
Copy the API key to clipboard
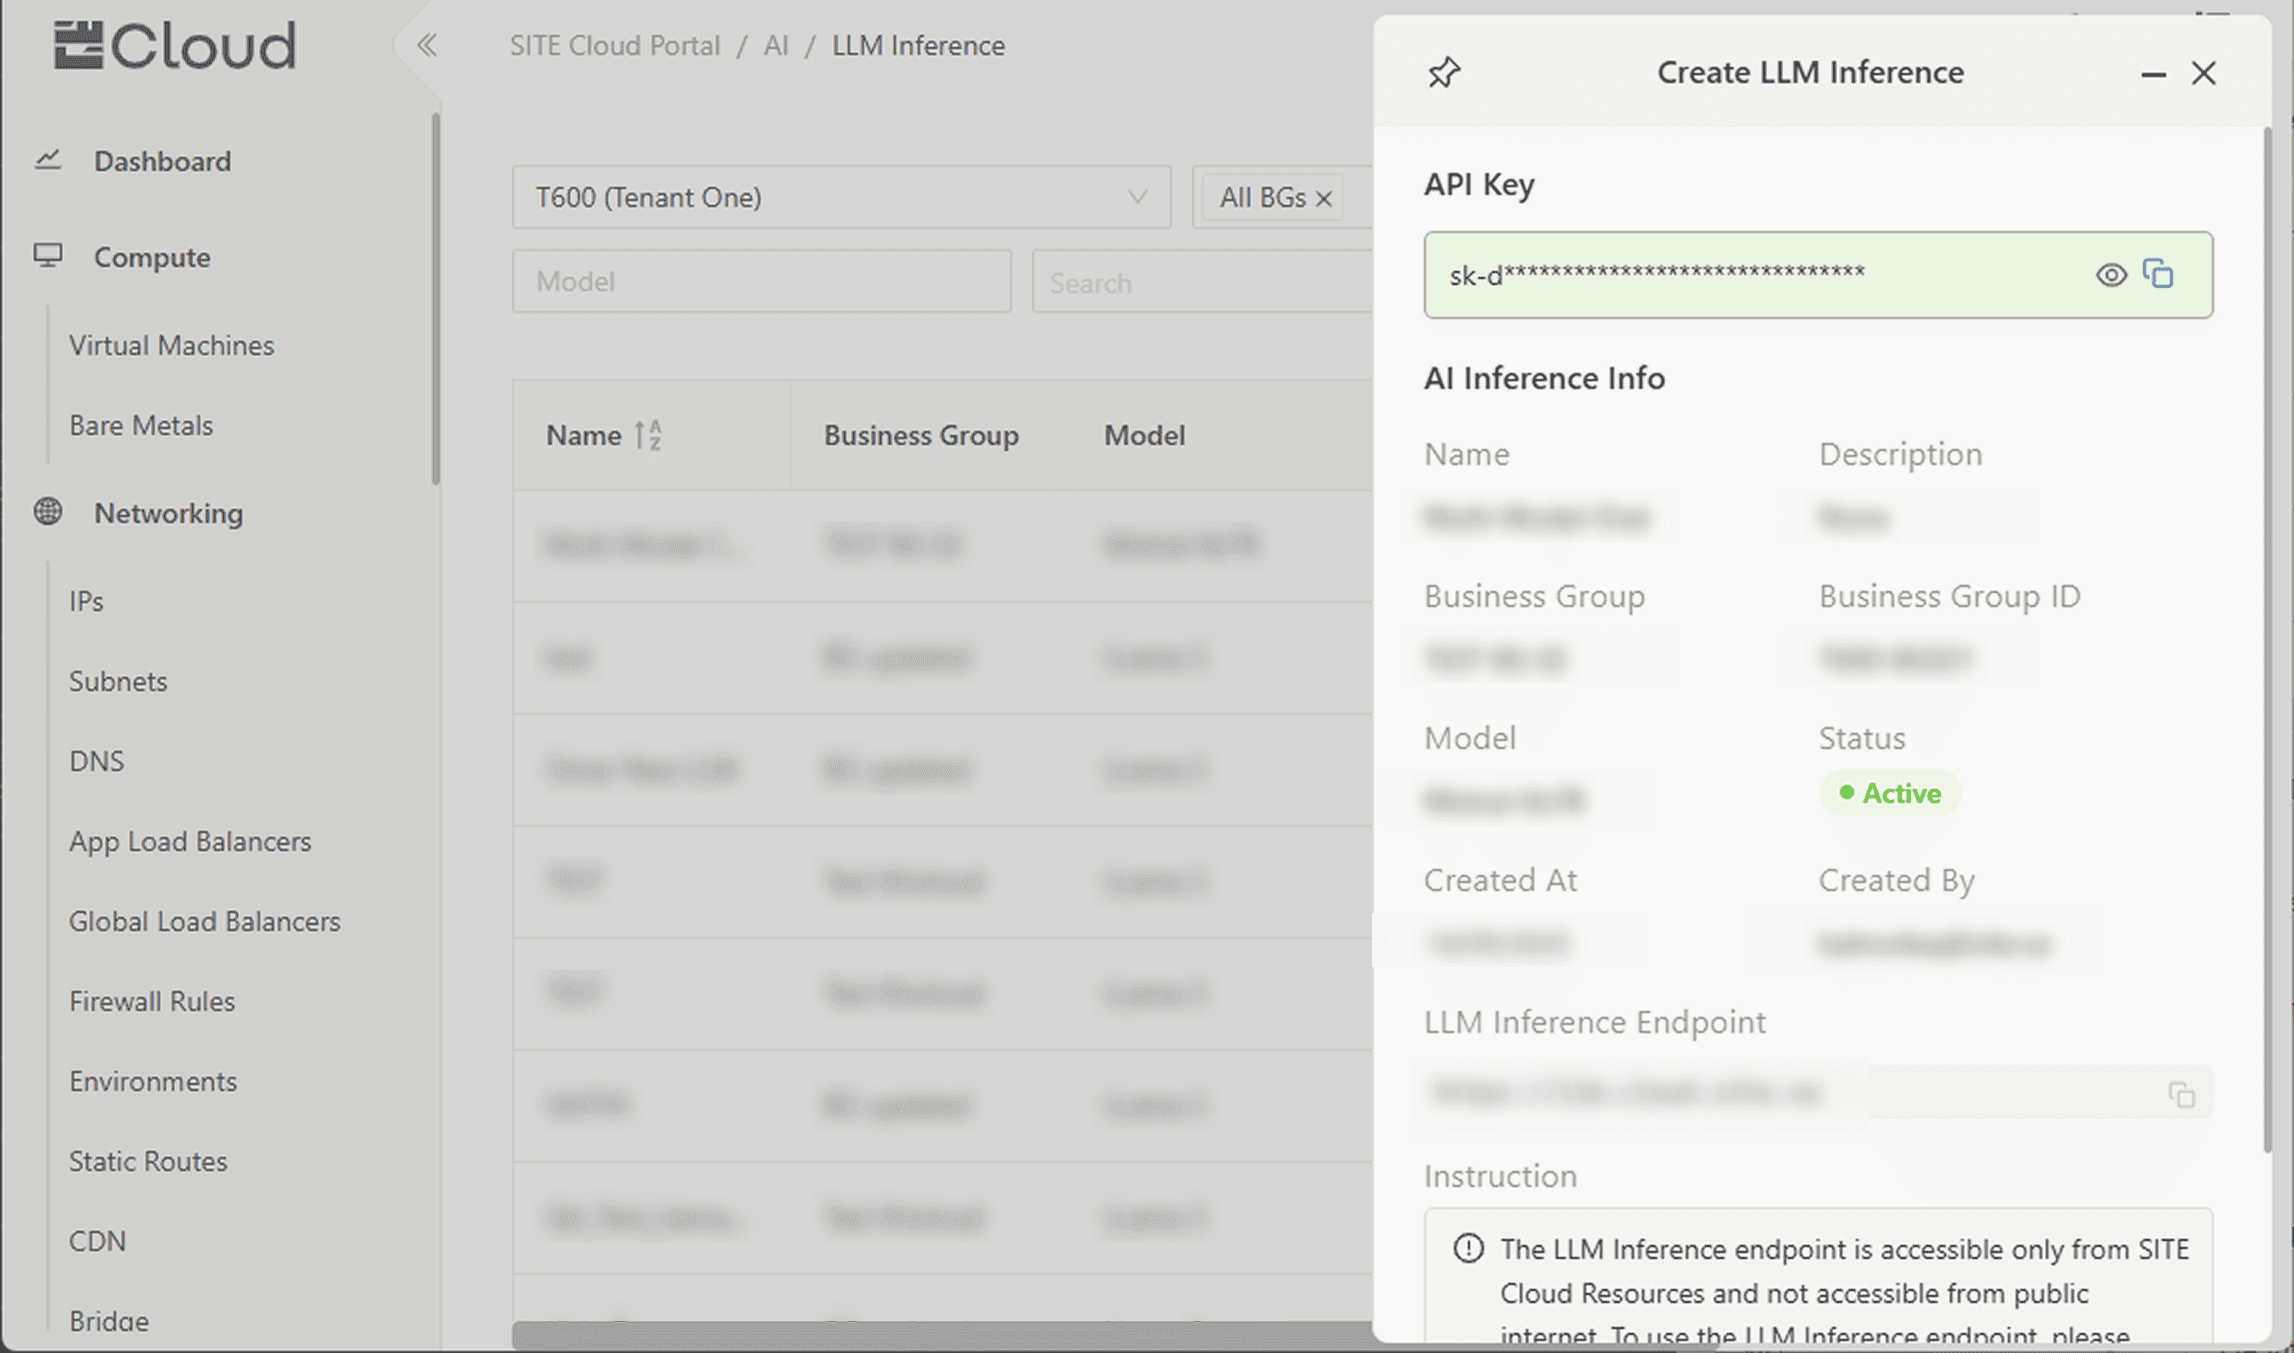point(2159,274)
